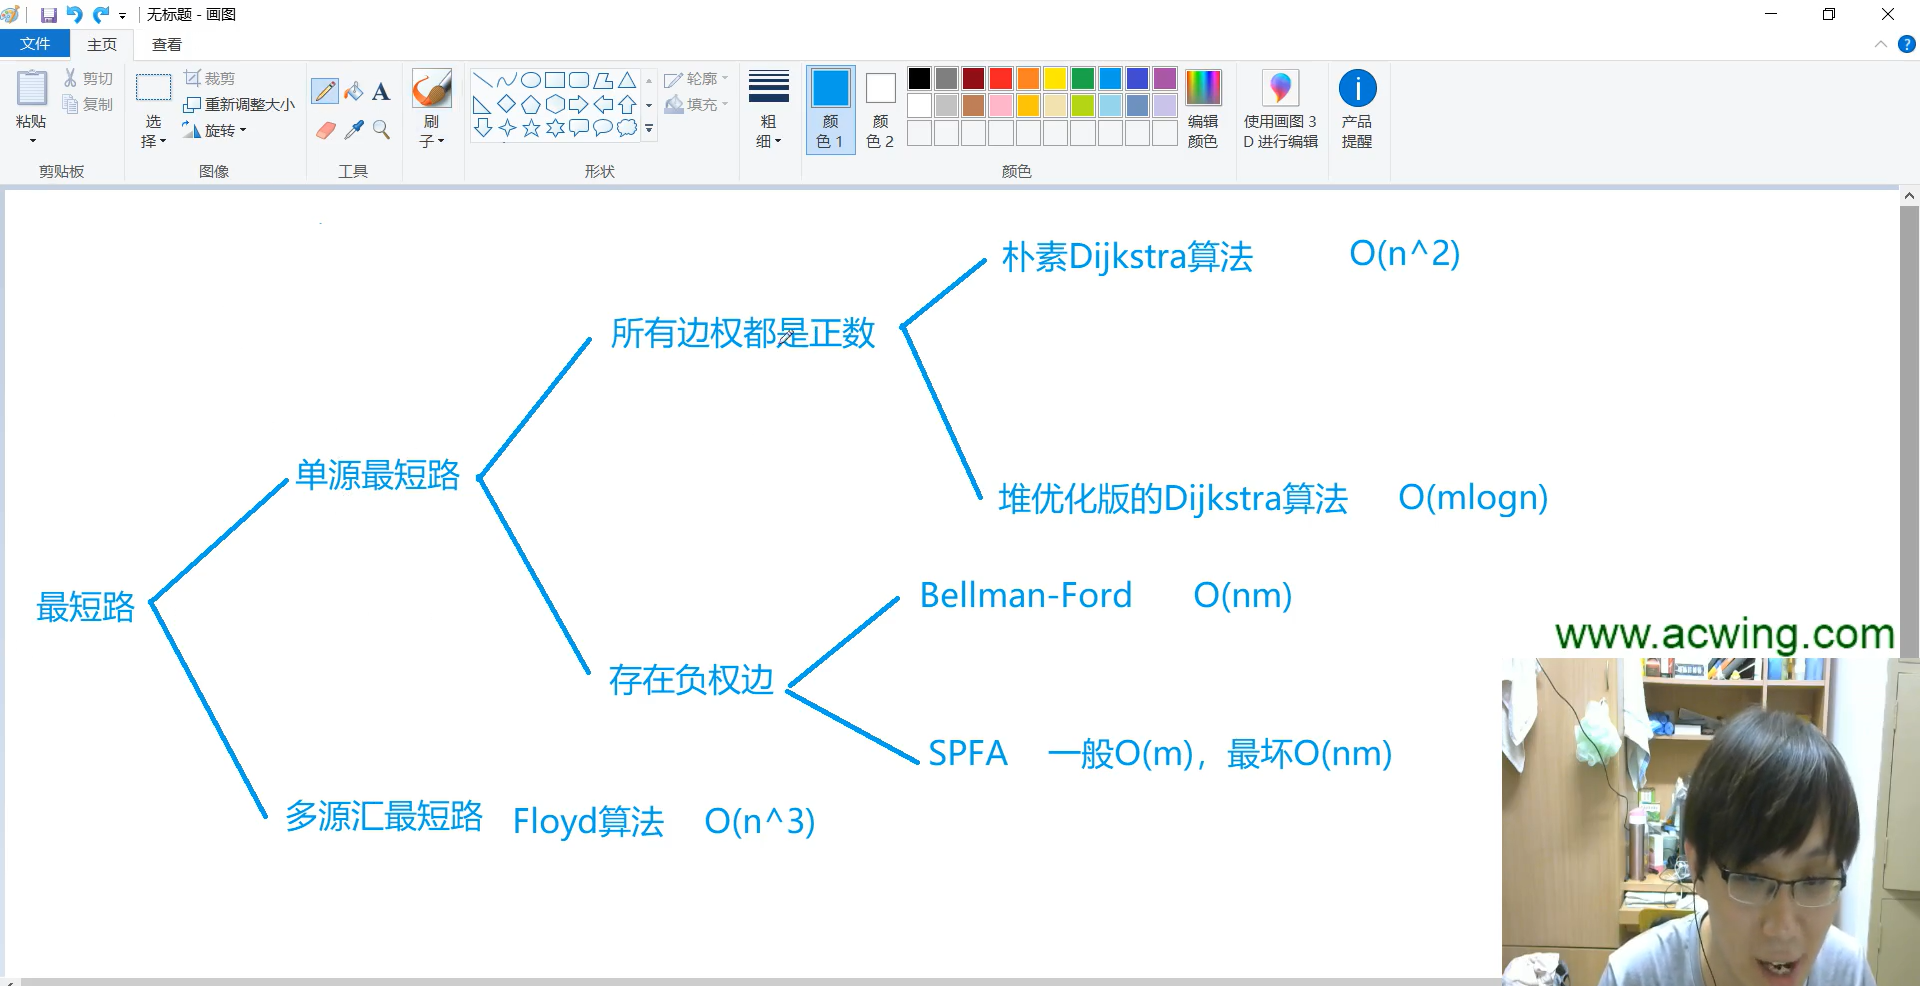
Task: Select the rectangle shape
Action: pyautogui.click(x=555, y=80)
